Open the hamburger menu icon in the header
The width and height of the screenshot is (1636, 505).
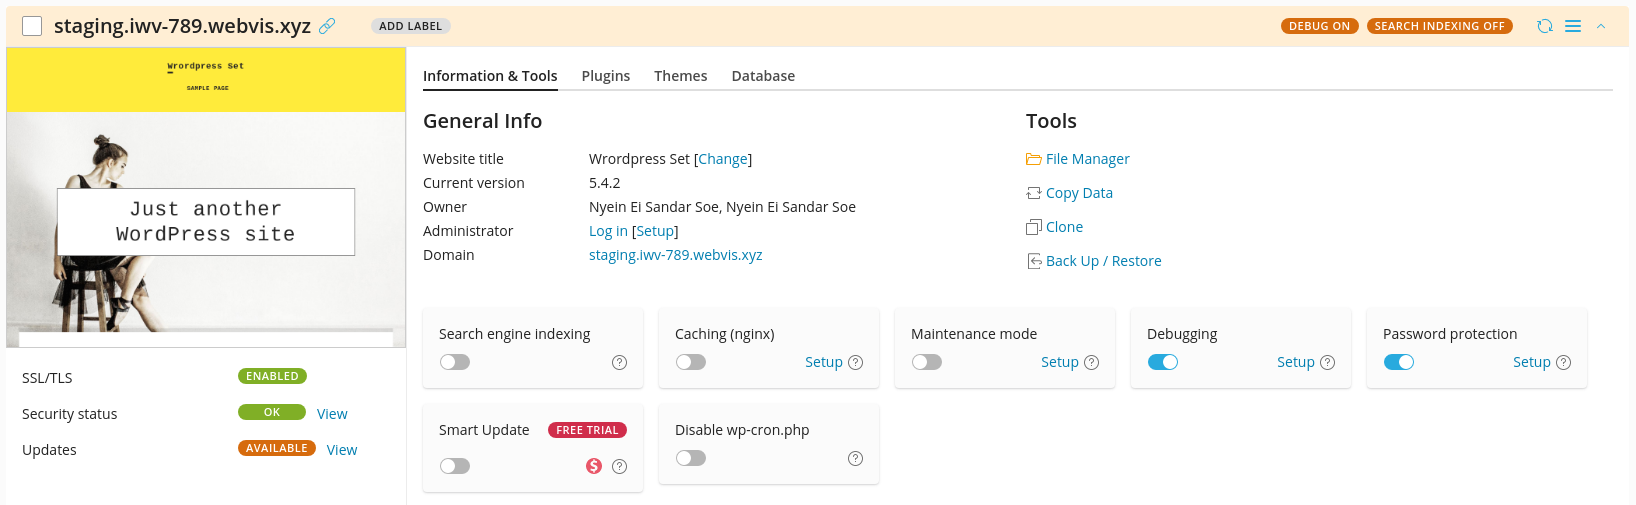(1573, 26)
